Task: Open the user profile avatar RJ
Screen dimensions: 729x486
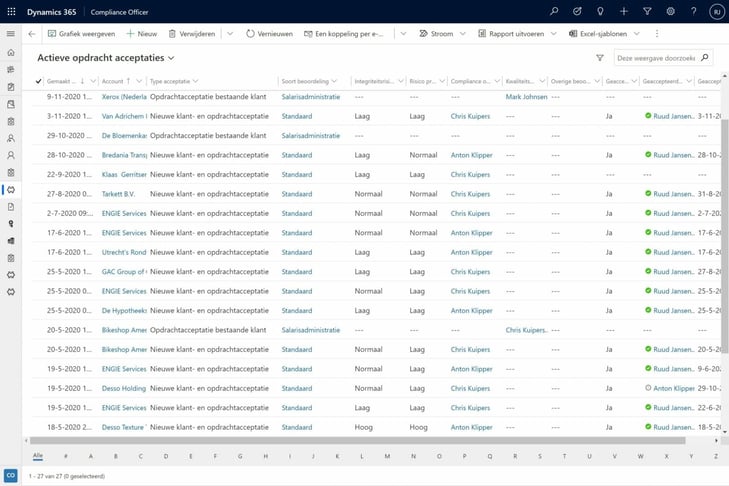Action: pos(717,12)
